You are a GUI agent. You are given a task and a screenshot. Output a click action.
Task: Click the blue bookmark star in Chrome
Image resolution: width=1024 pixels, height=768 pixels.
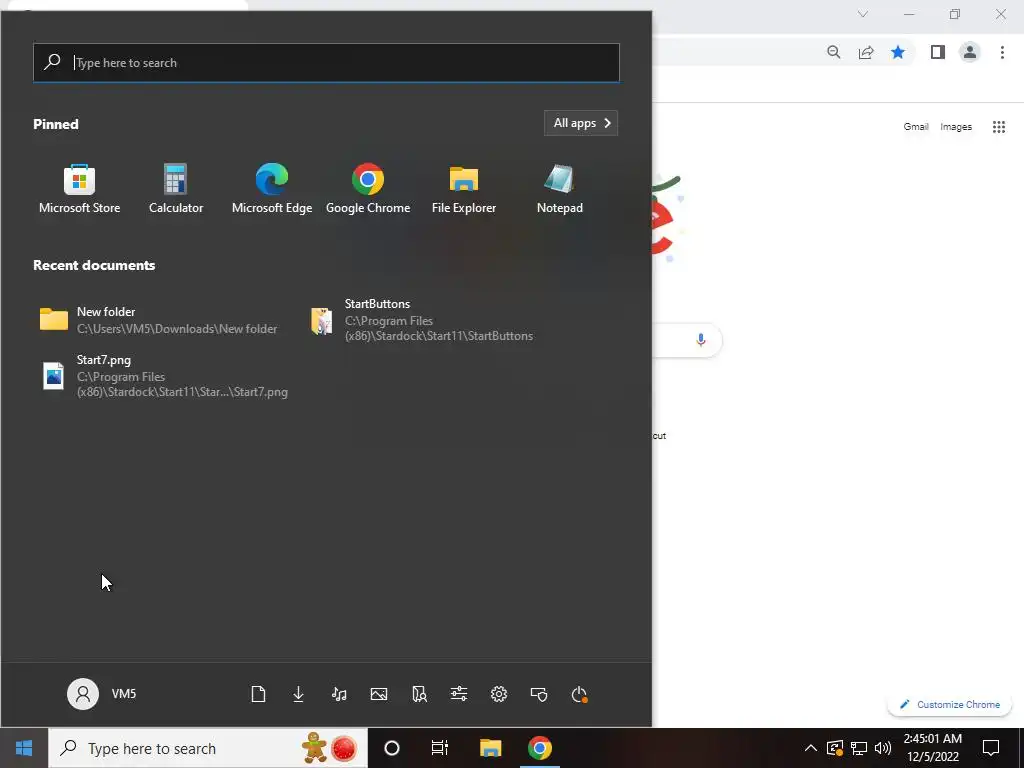tap(899, 52)
